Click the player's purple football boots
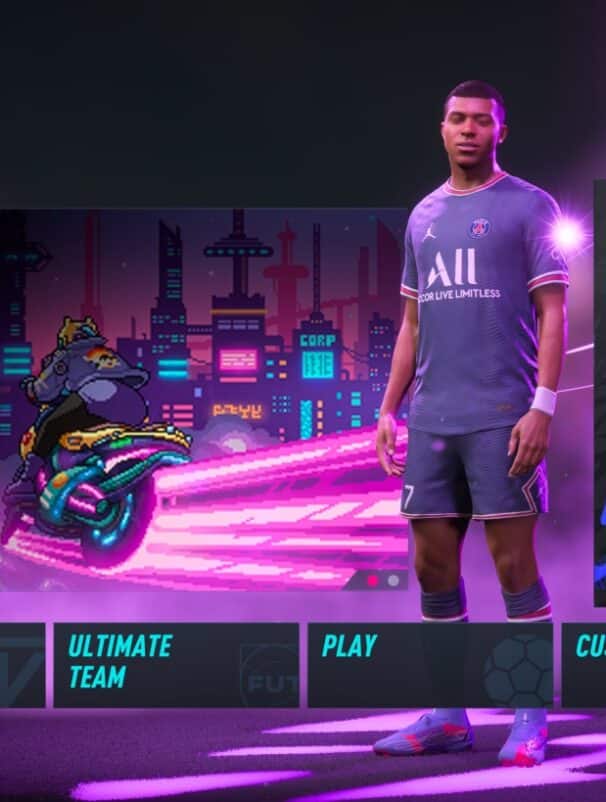 [x=462, y=737]
